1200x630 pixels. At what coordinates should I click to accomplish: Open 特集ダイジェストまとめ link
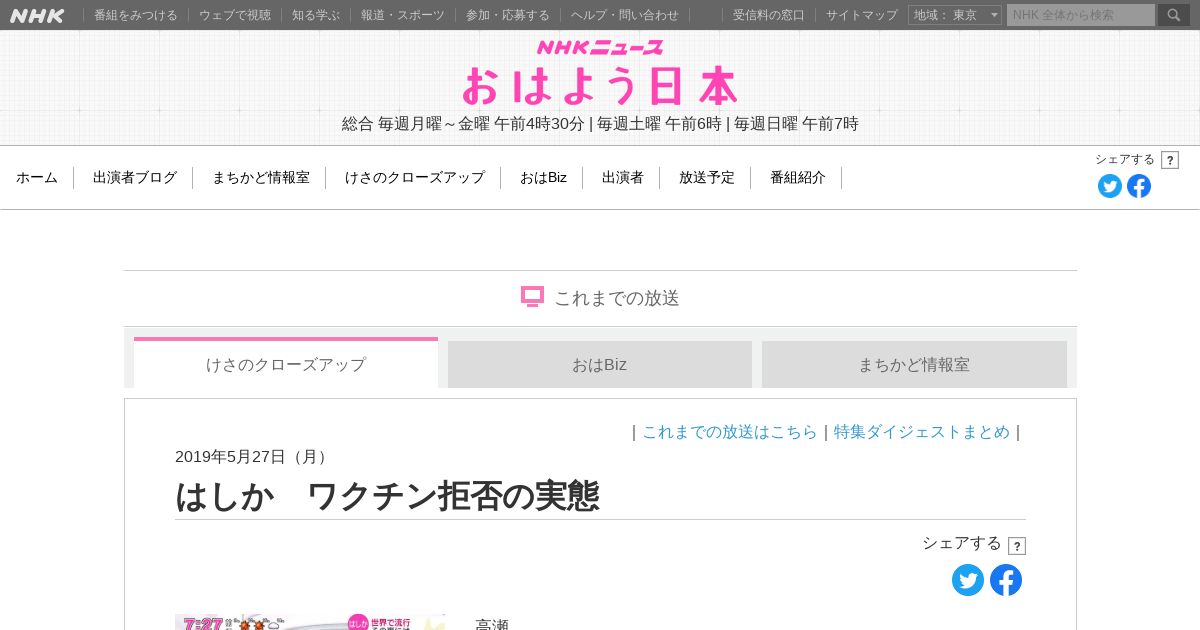tap(922, 432)
